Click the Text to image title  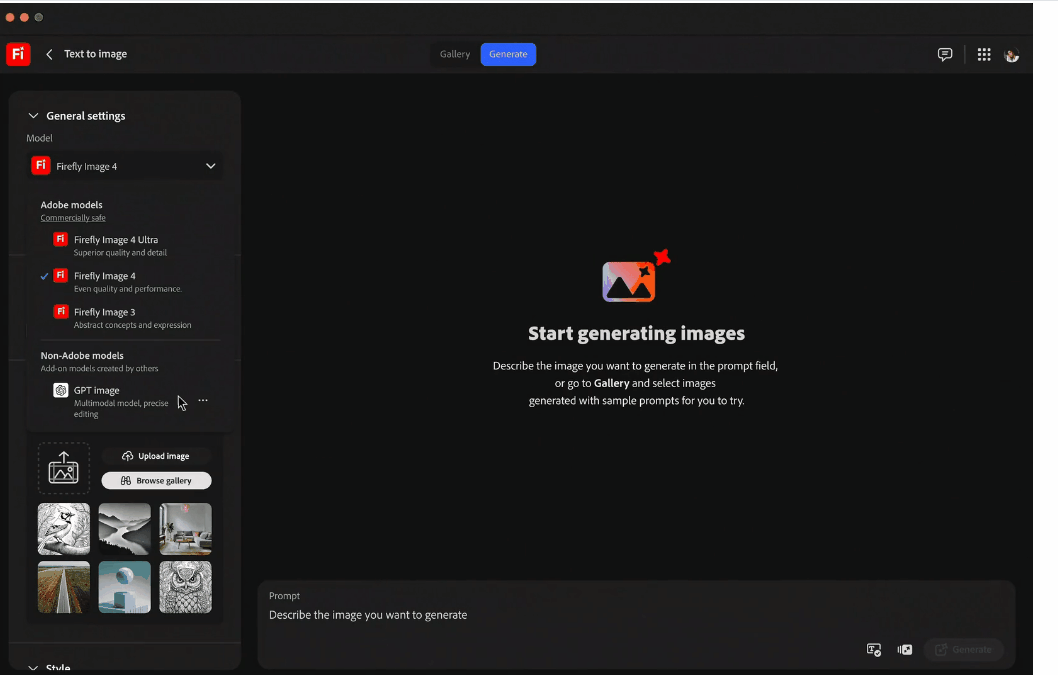coord(96,54)
